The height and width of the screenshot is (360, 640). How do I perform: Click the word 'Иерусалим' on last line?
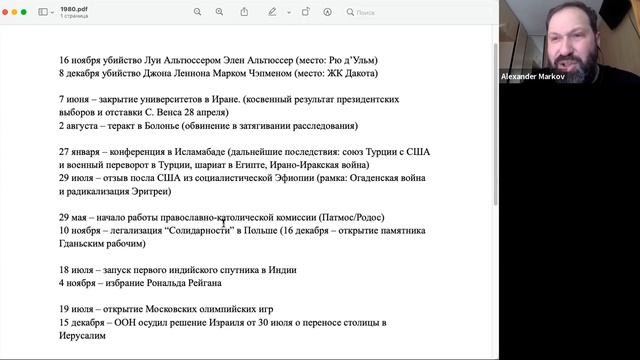point(82,336)
